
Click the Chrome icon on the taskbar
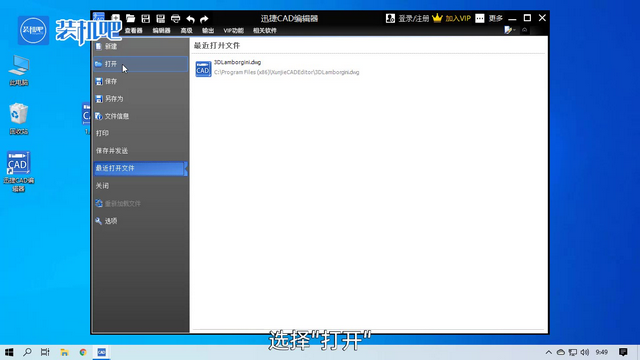pos(83,352)
